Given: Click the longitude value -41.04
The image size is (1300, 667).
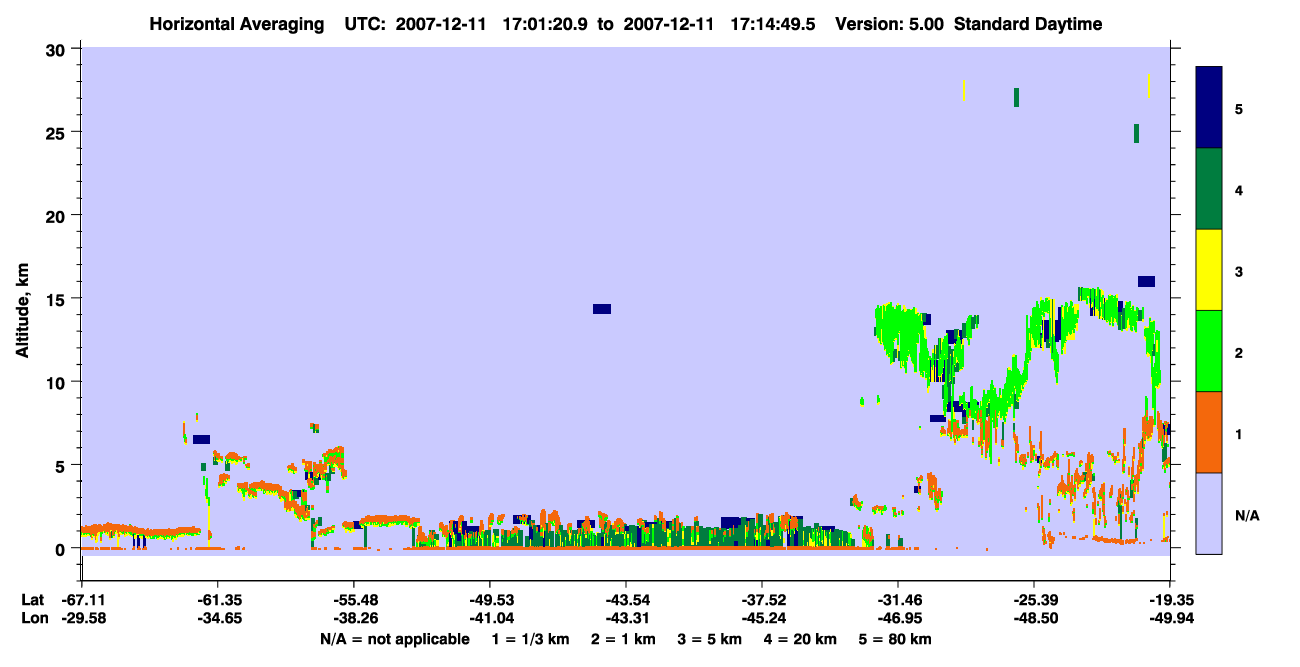Looking at the screenshot, I should pos(490,618).
